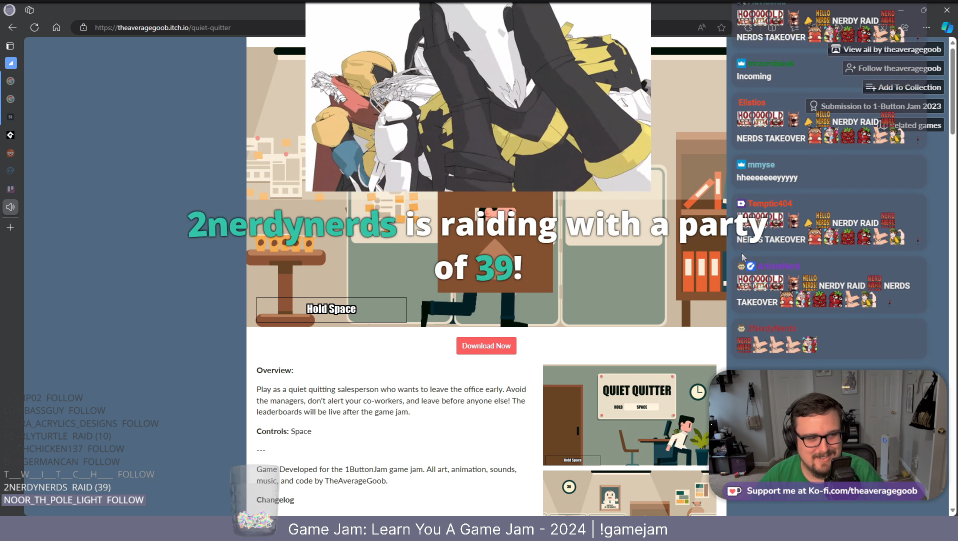This screenshot has height=541, width=958.
Task: View site information via the lock icon
Action: tap(84, 28)
